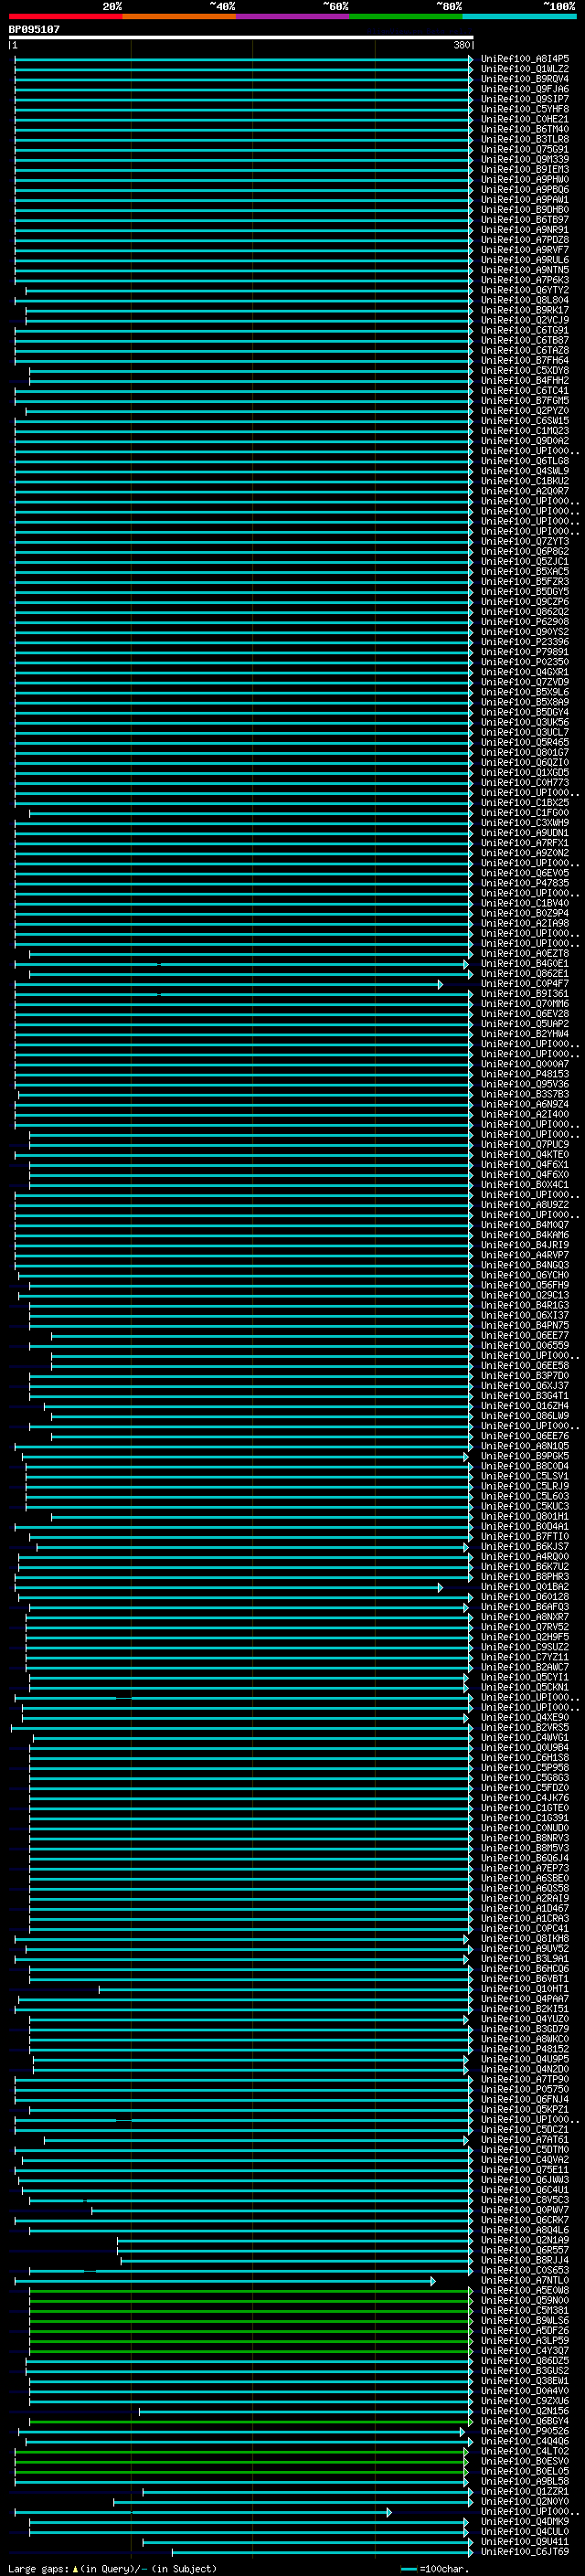Select UniRef100_P48152 hit

pos(525,2049)
